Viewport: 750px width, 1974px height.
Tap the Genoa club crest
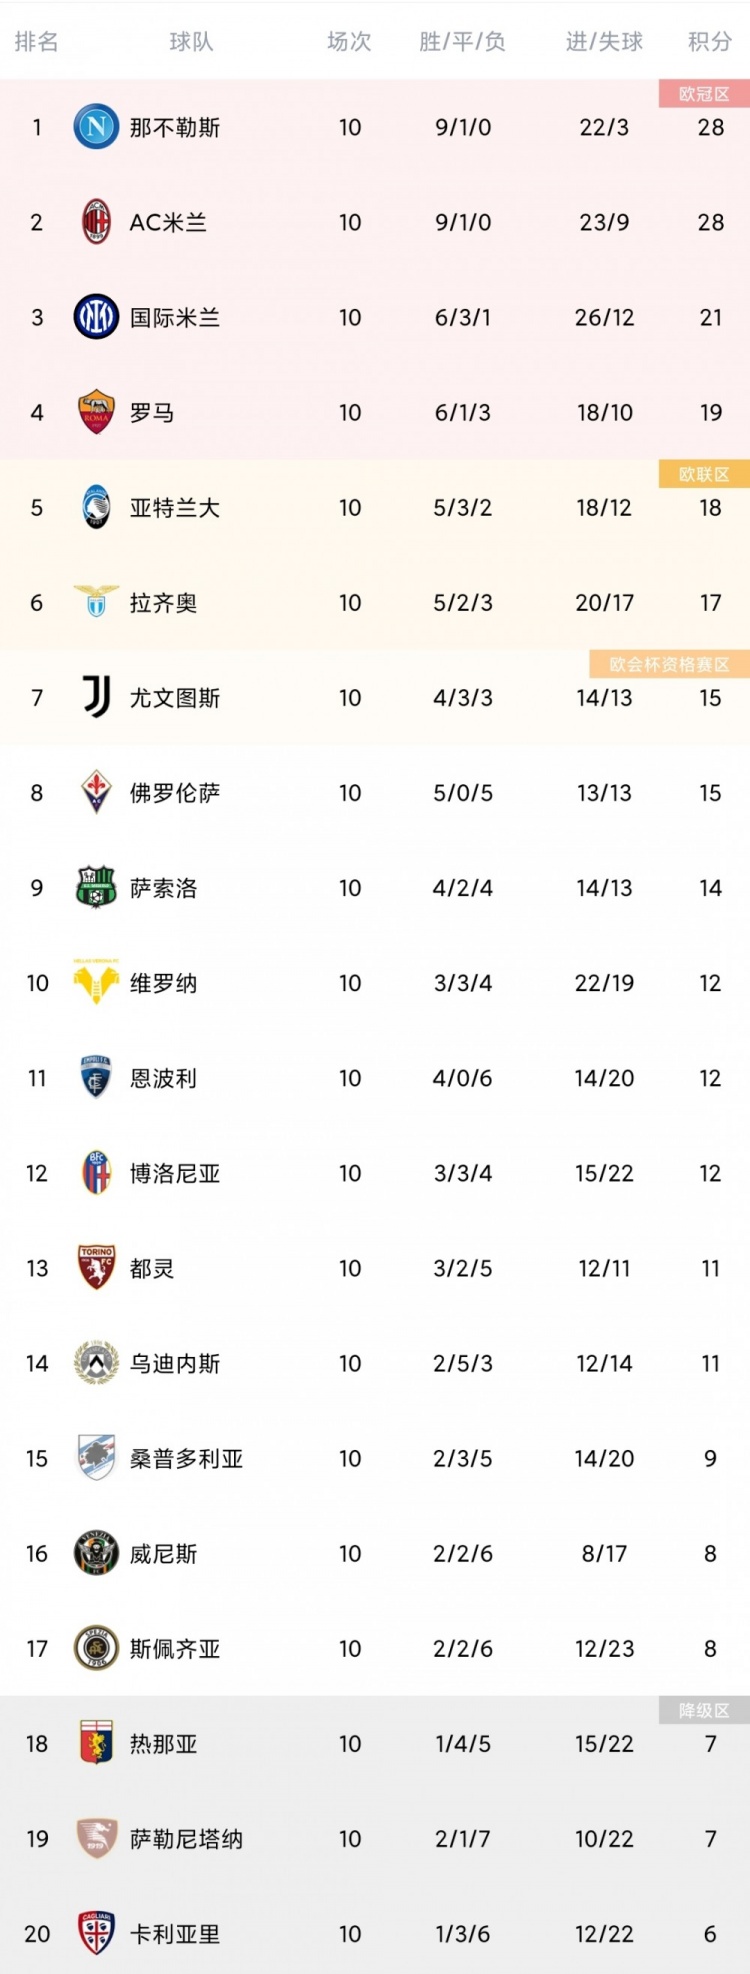click(96, 1743)
